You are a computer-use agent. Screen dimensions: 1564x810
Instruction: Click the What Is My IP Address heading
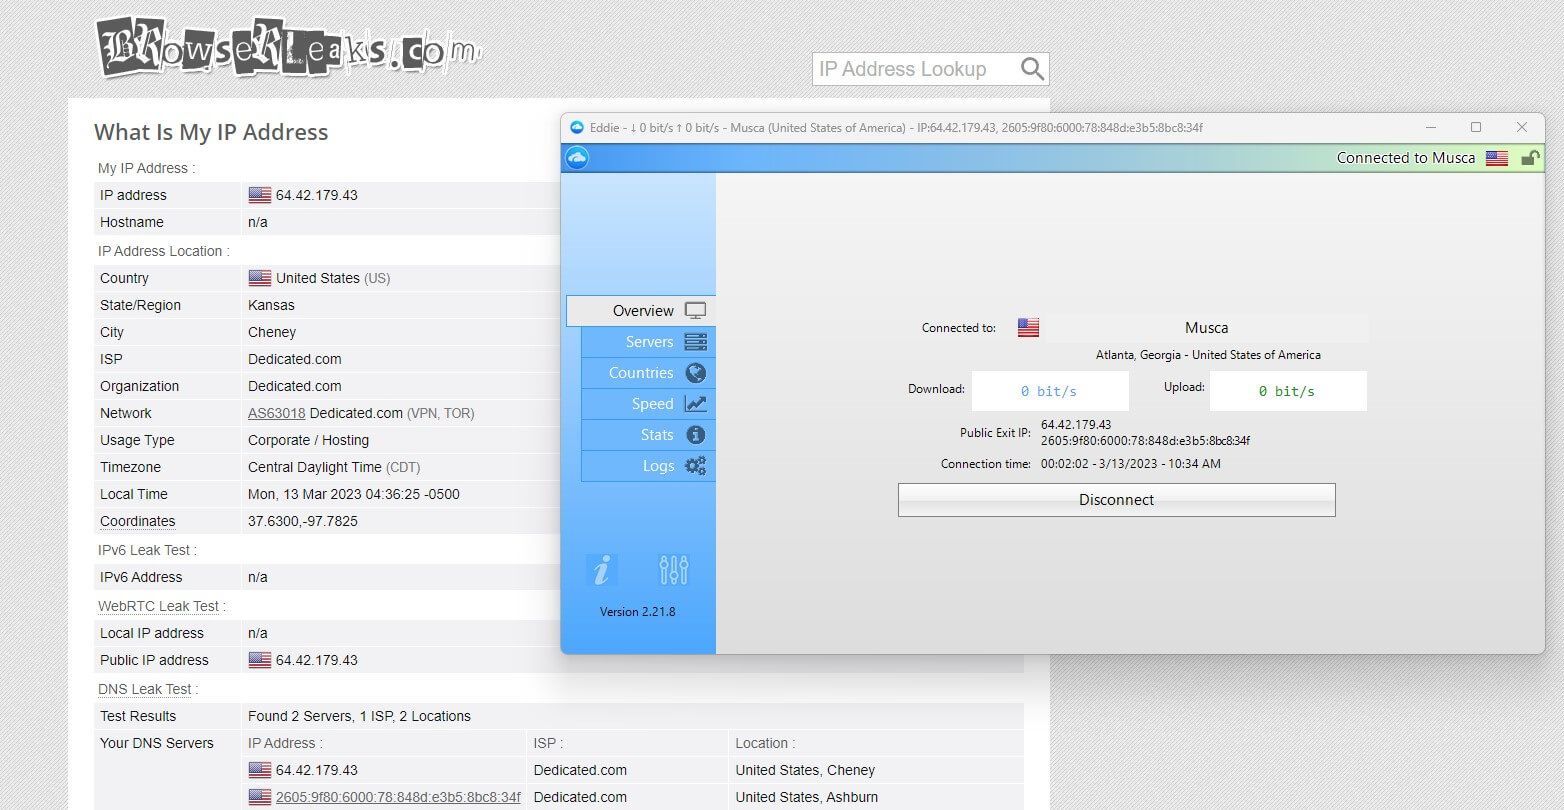(211, 132)
